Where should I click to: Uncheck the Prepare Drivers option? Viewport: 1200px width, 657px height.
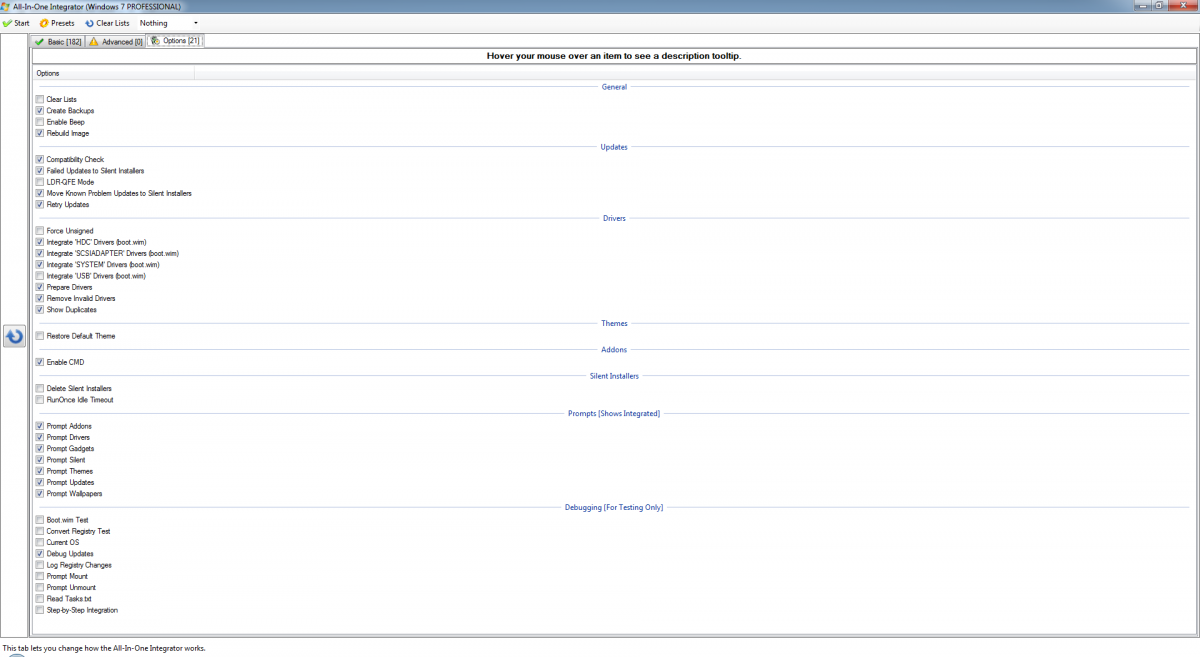pos(40,287)
